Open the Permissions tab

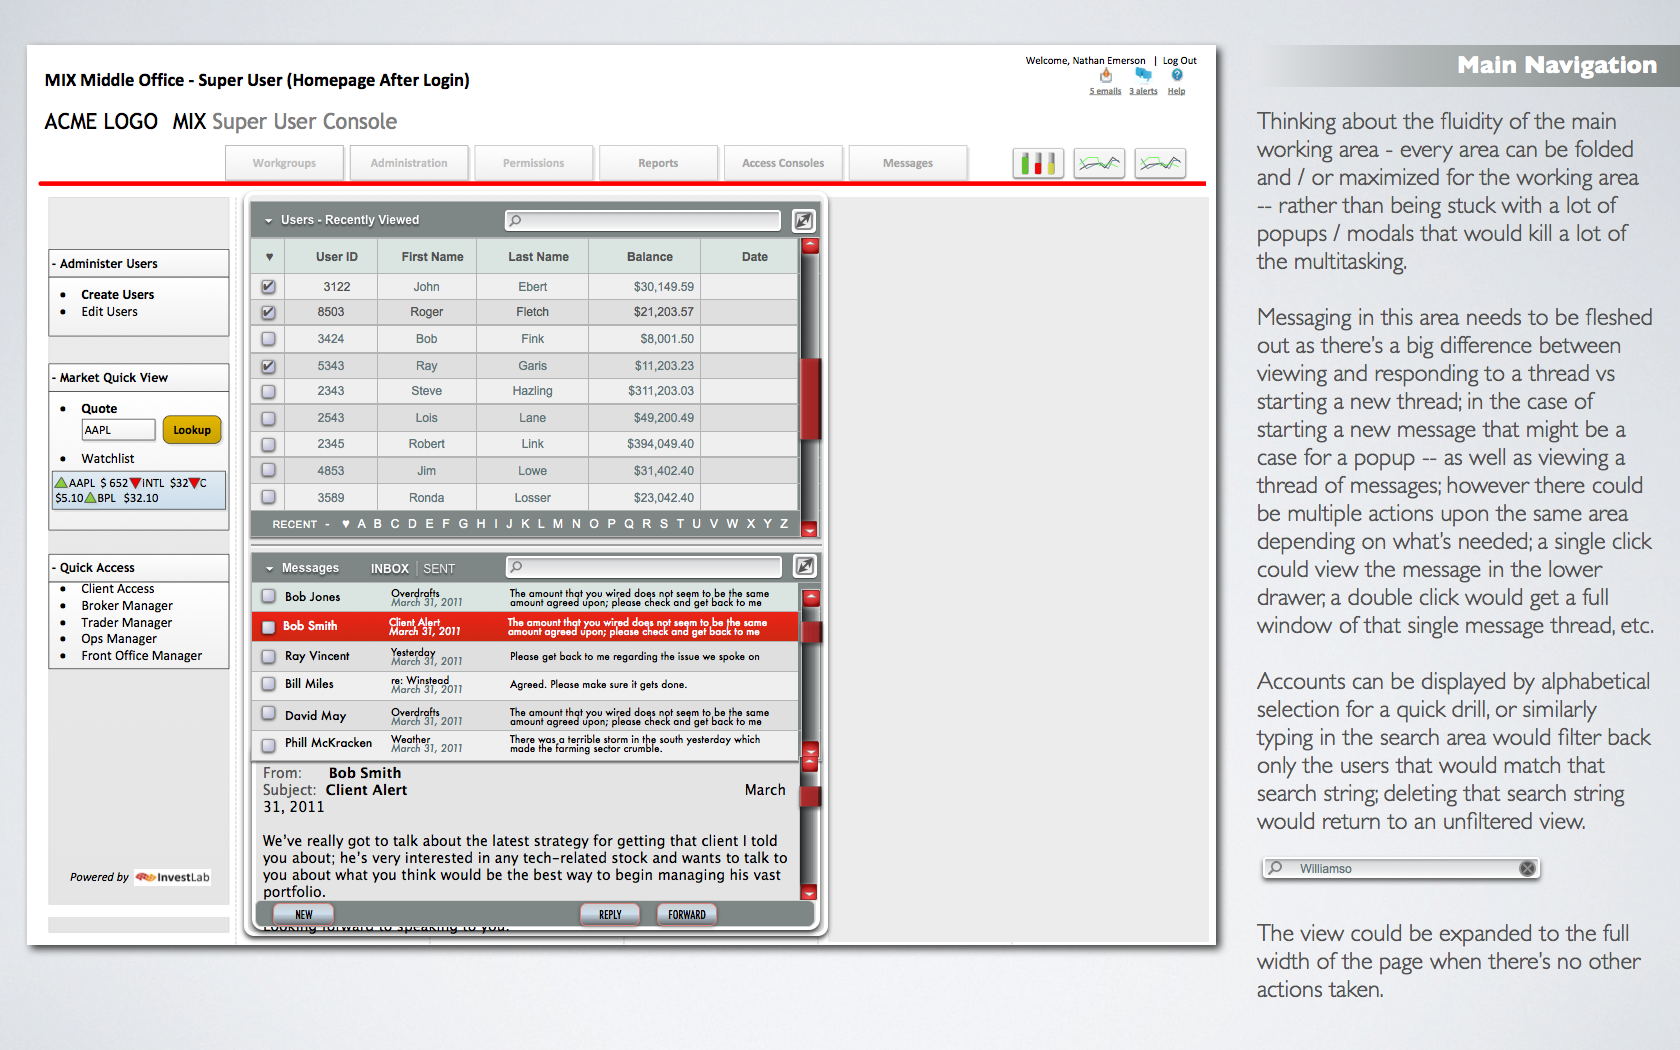pyautogui.click(x=533, y=163)
